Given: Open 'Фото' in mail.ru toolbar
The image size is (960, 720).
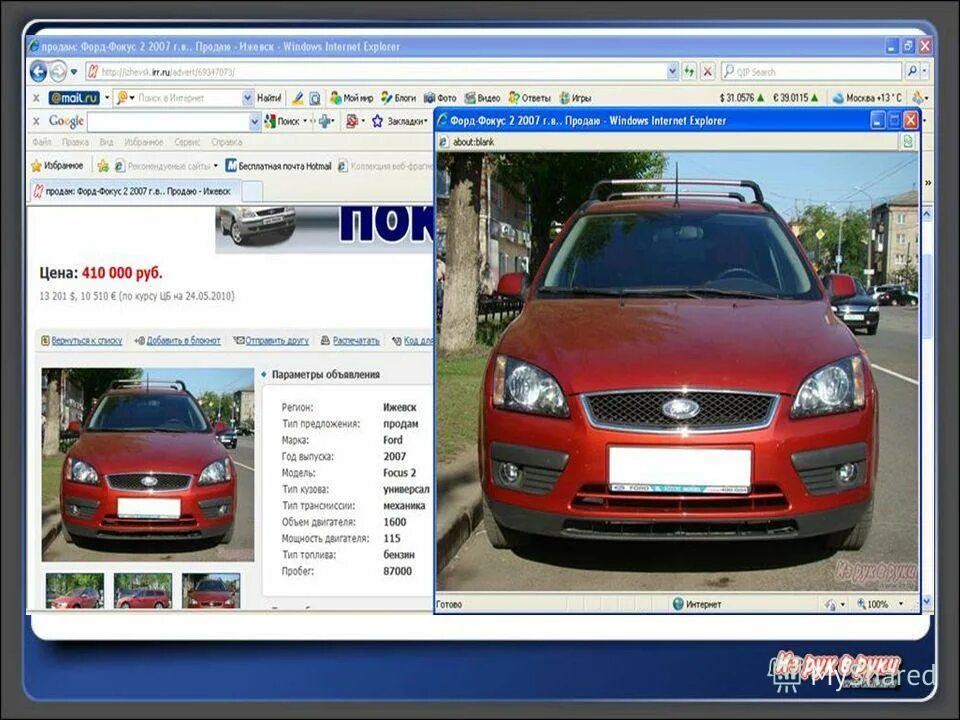Looking at the screenshot, I should (441, 98).
